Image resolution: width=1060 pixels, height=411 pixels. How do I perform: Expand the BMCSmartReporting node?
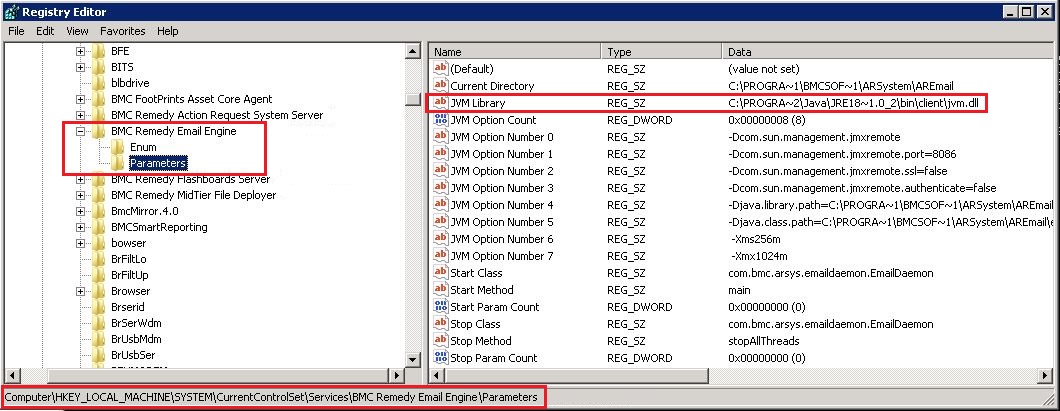click(x=80, y=227)
